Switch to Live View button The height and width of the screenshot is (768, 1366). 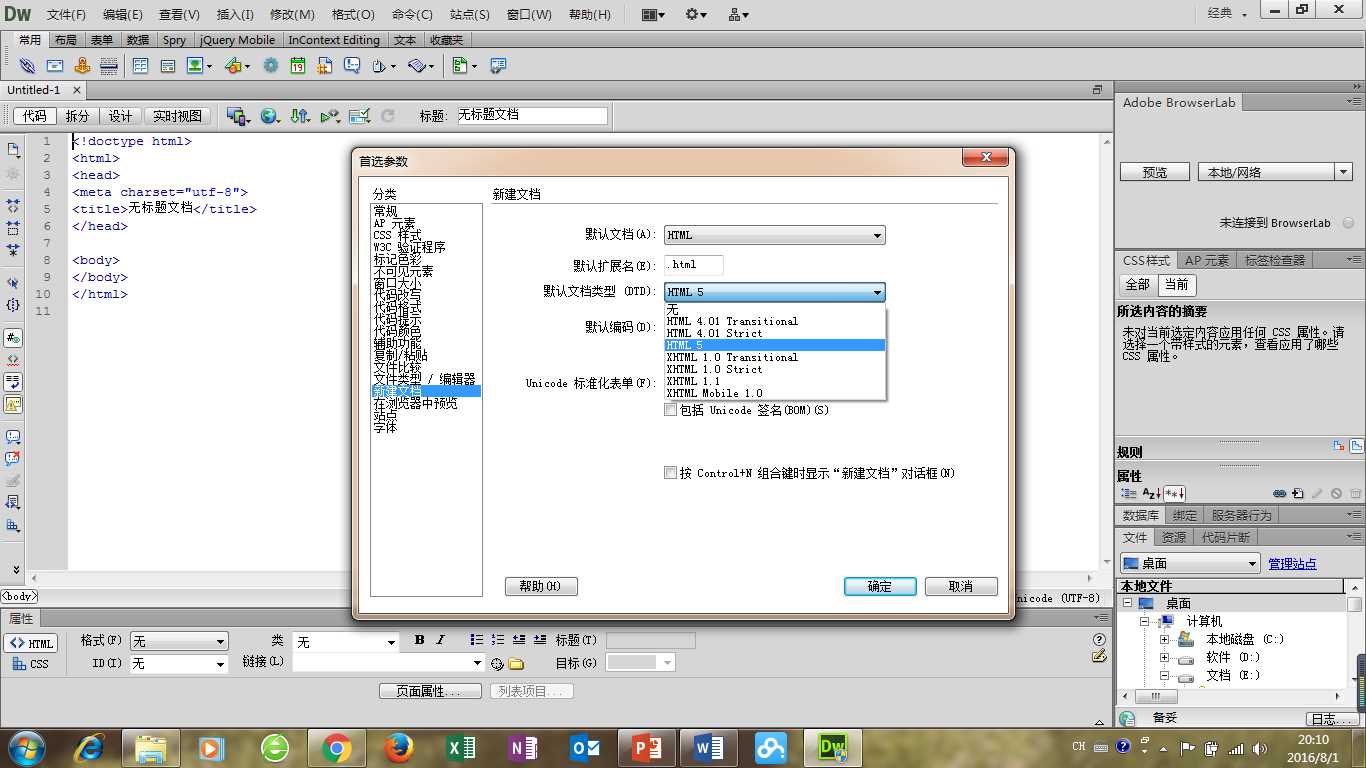(177, 116)
